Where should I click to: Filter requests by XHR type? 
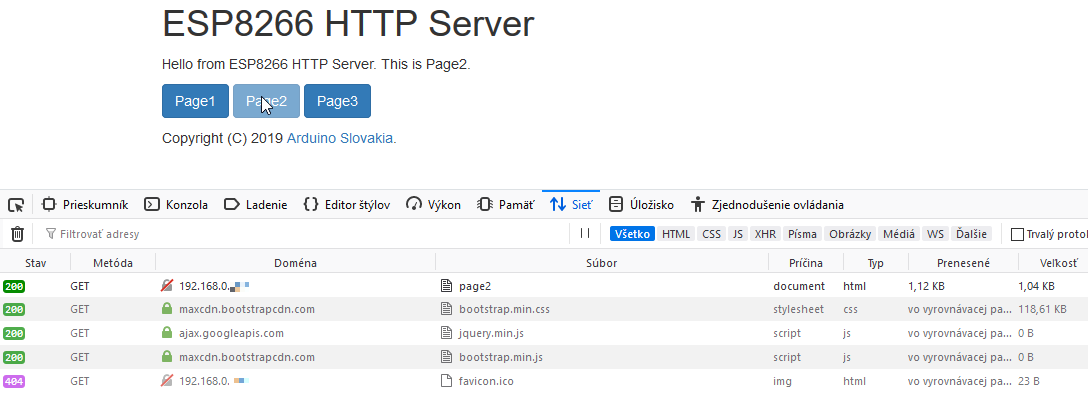click(x=765, y=234)
